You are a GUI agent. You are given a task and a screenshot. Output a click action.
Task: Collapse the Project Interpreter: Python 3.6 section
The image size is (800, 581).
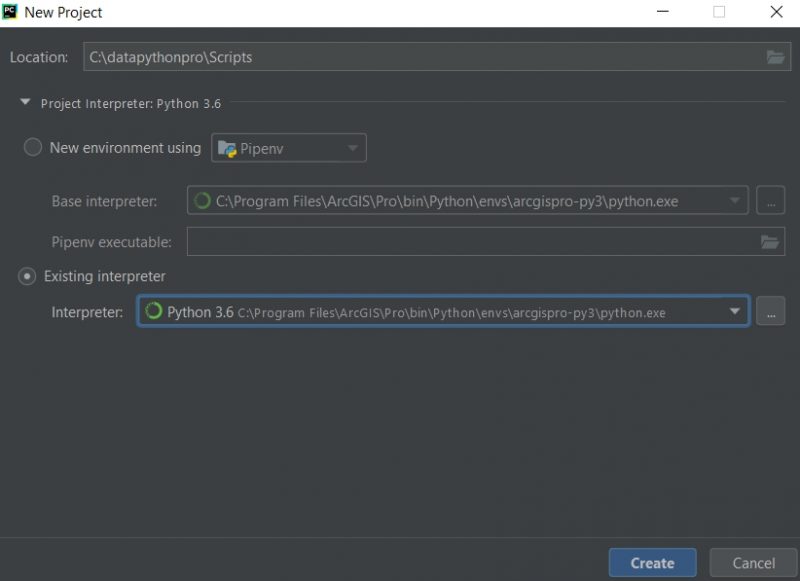pyautogui.click(x=23, y=103)
